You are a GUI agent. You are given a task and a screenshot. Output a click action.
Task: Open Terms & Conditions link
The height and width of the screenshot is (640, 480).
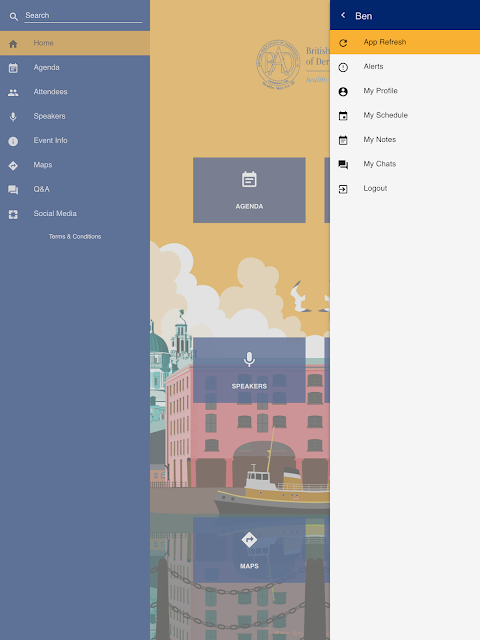[x=75, y=236]
